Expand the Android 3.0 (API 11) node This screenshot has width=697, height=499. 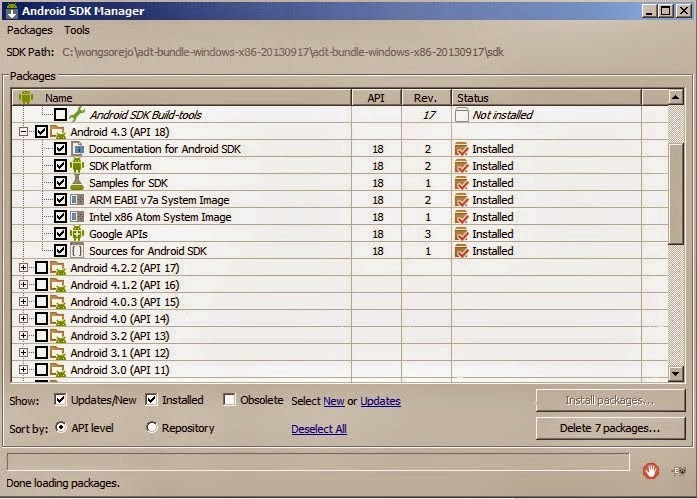pos(24,370)
